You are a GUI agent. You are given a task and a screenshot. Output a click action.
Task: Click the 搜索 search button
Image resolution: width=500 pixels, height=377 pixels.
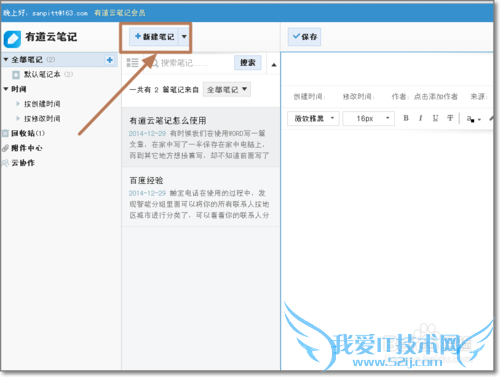[248, 63]
